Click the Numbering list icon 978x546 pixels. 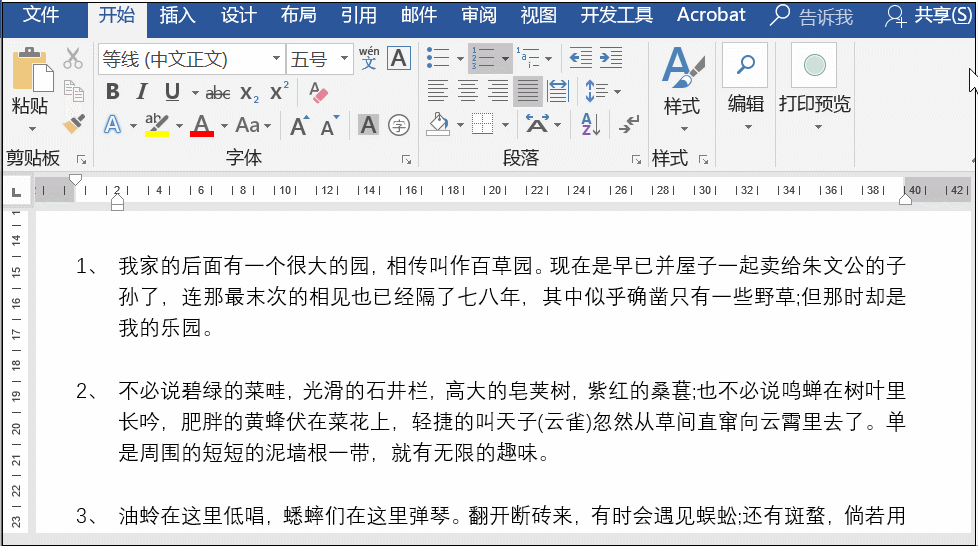click(x=483, y=58)
